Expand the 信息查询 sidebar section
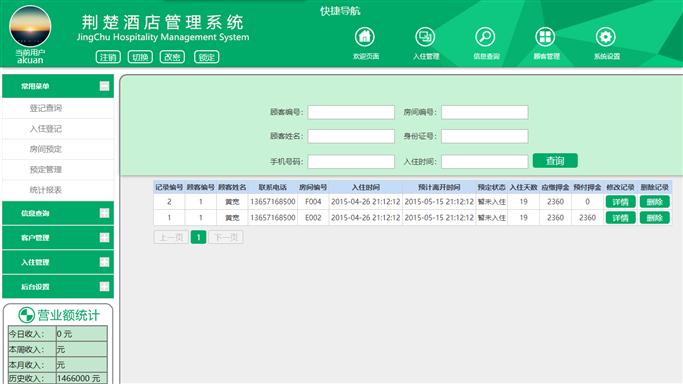683x384 pixels. (104, 213)
